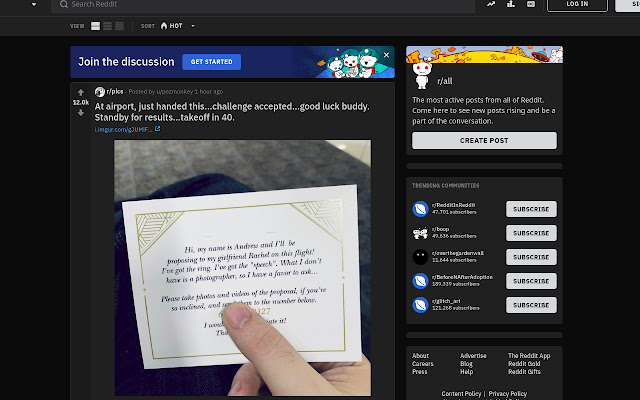Click the 12.0k vote score

pyautogui.click(x=81, y=102)
